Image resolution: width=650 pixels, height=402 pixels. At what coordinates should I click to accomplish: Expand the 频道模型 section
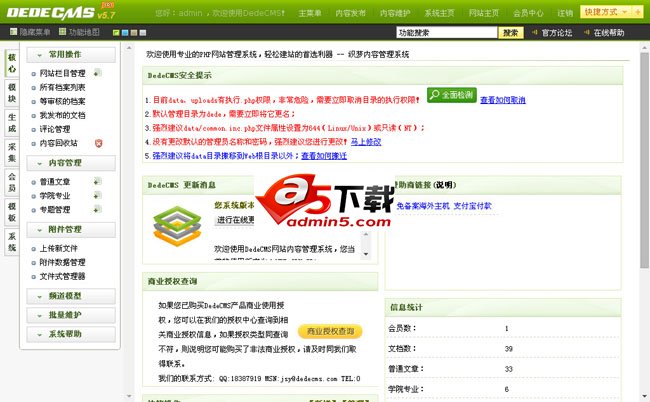[x=71, y=296]
